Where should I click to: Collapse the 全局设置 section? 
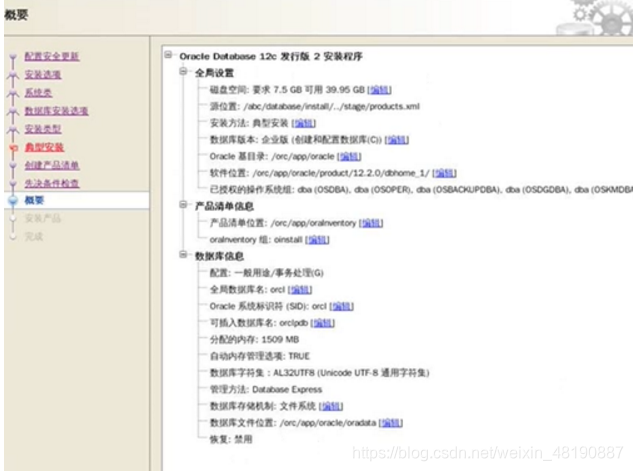point(183,71)
